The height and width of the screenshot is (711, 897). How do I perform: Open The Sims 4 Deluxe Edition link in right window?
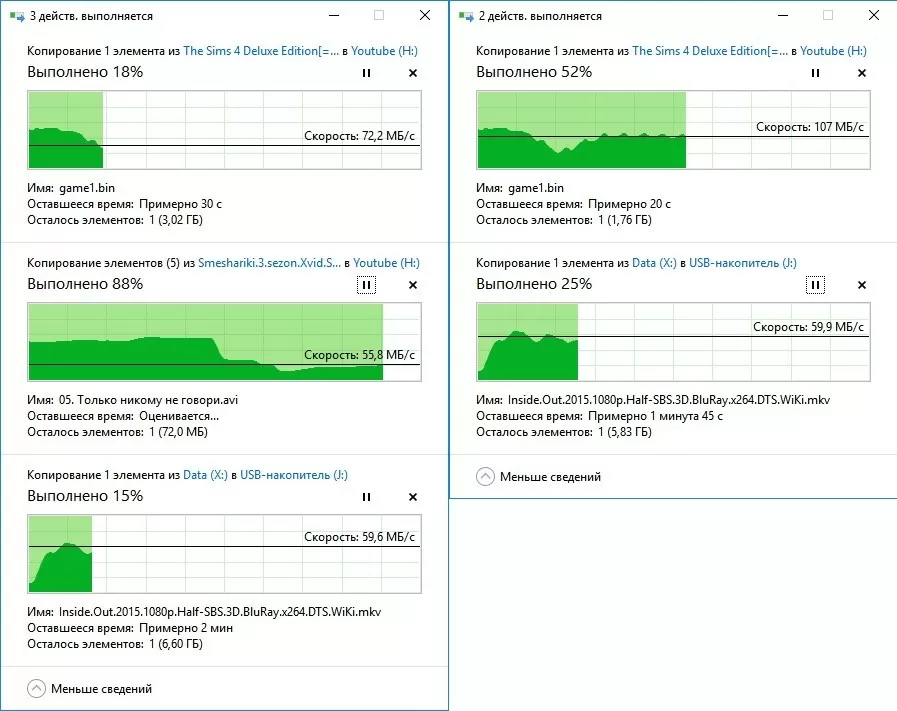[710, 51]
